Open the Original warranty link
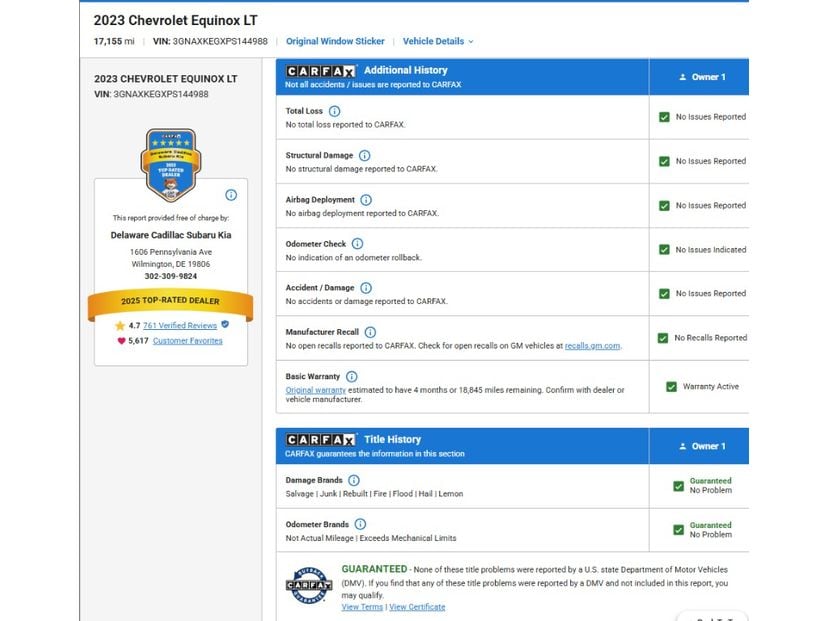Screen dimensions: 828x621 (316, 390)
